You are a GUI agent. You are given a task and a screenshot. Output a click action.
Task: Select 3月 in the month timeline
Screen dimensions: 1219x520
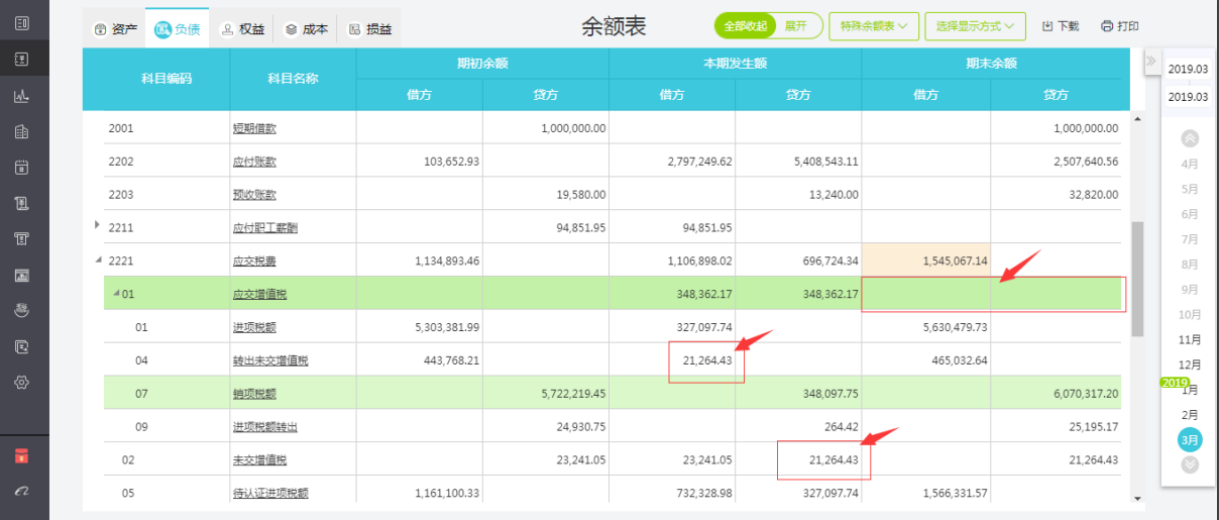(x=1189, y=439)
